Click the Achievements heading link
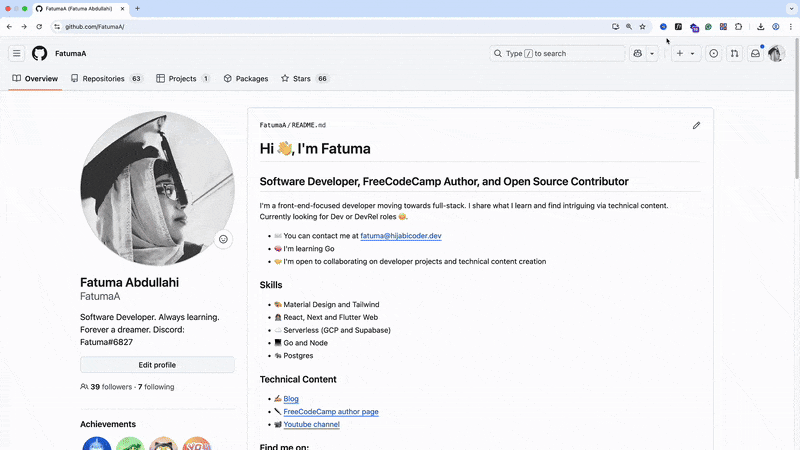800x450 pixels. point(108,424)
